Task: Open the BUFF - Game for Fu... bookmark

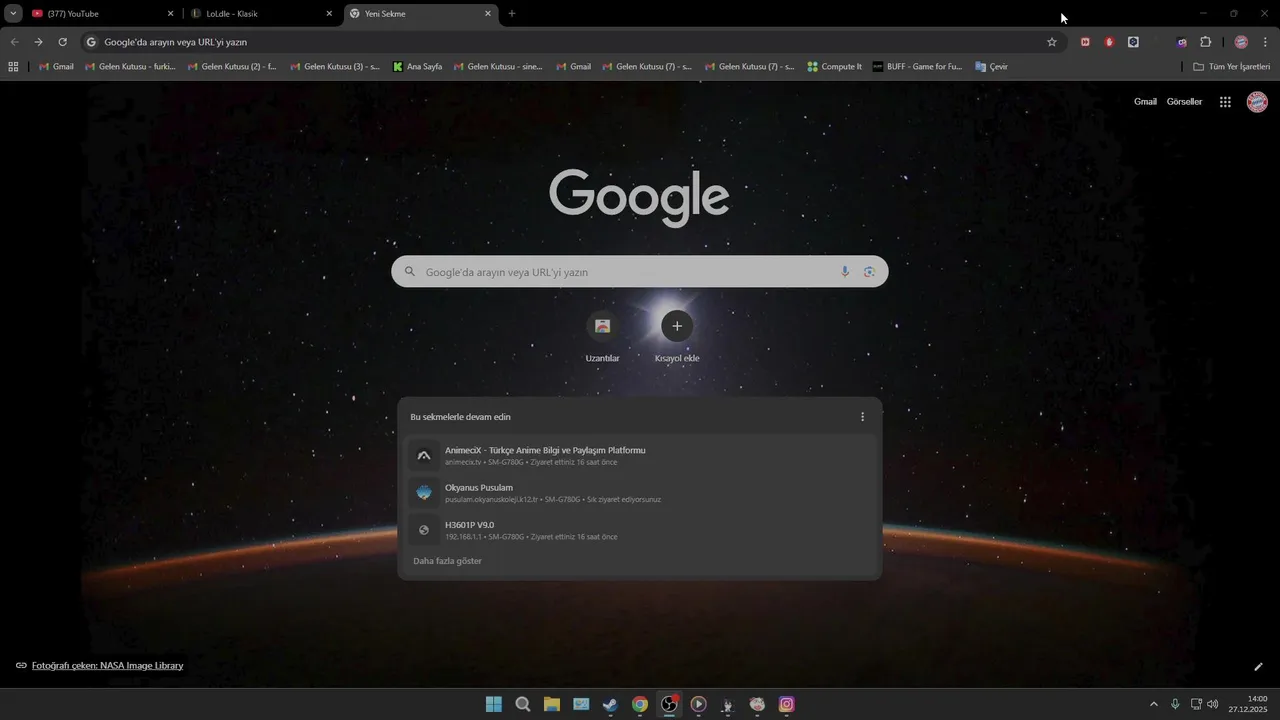Action: tap(917, 67)
